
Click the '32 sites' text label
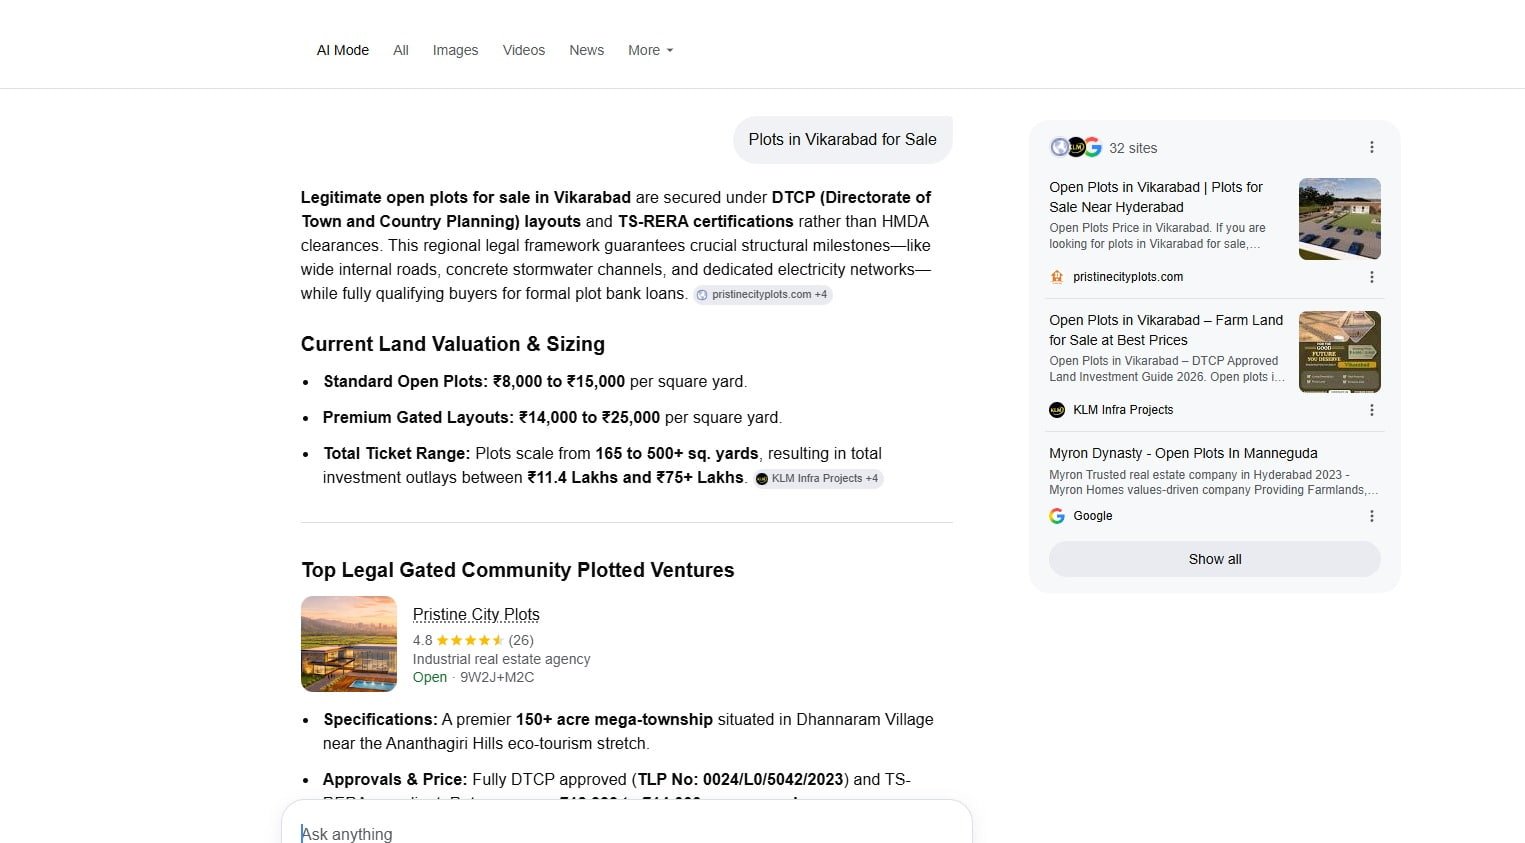click(x=1133, y=148)
